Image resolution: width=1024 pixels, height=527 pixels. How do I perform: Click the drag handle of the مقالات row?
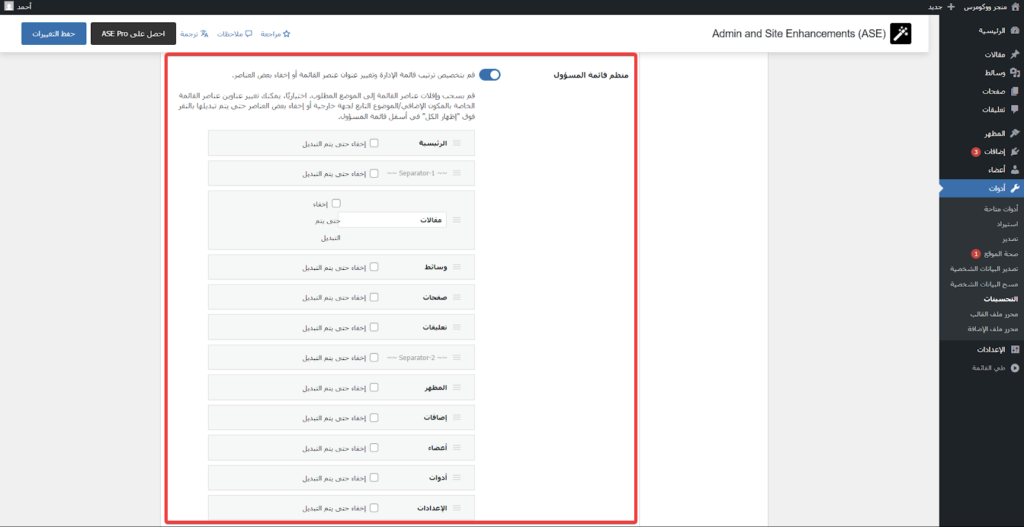pyautogui.click(x=457, y=220)
